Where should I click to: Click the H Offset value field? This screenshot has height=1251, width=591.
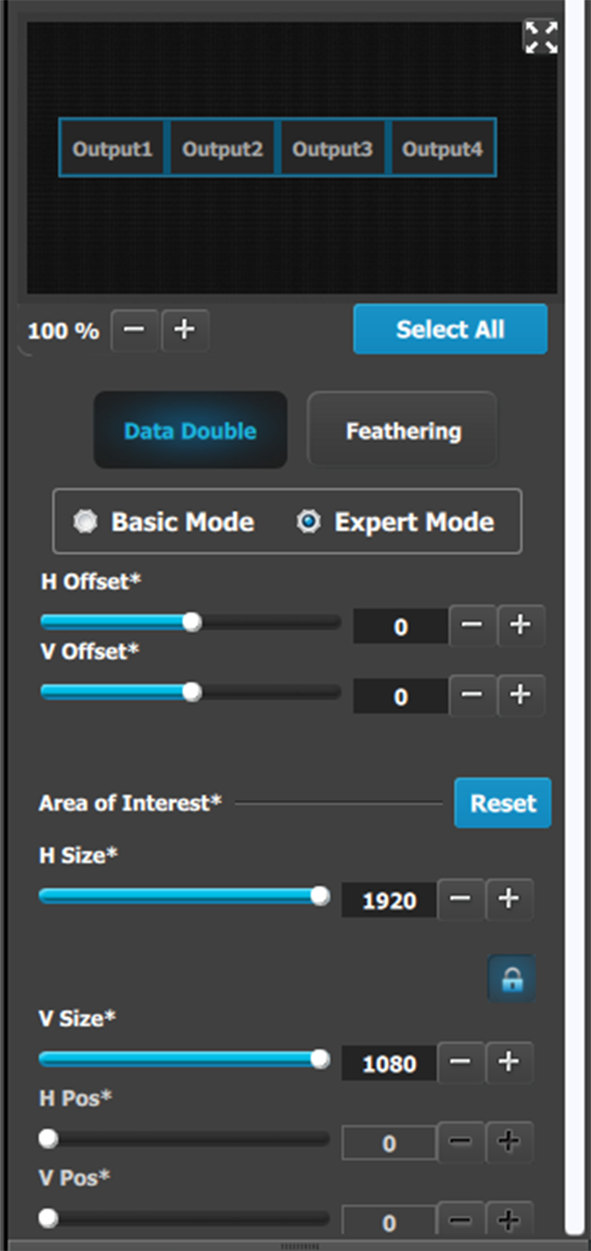[401, 627]
